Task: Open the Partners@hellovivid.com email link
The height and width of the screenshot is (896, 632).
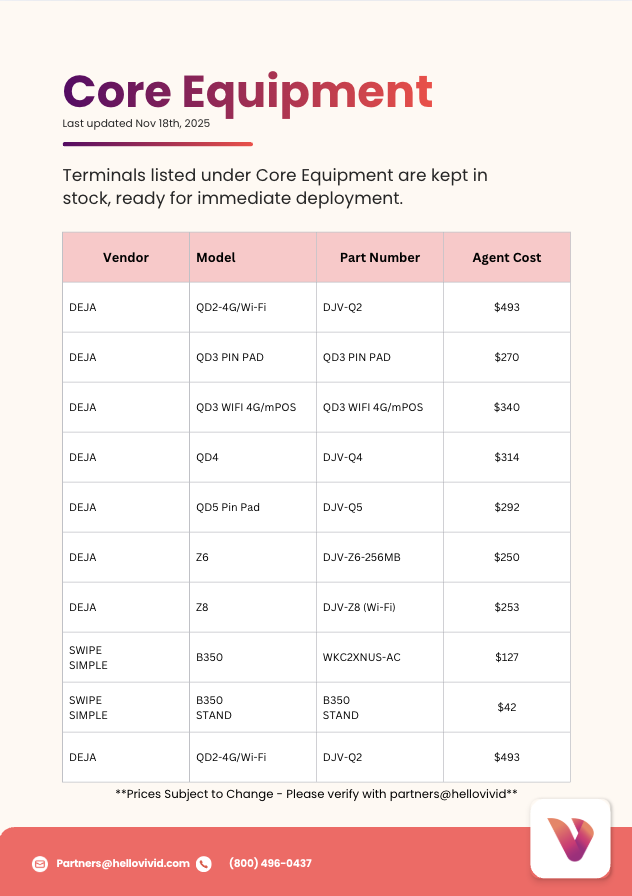Action: (x=123, y=863)
